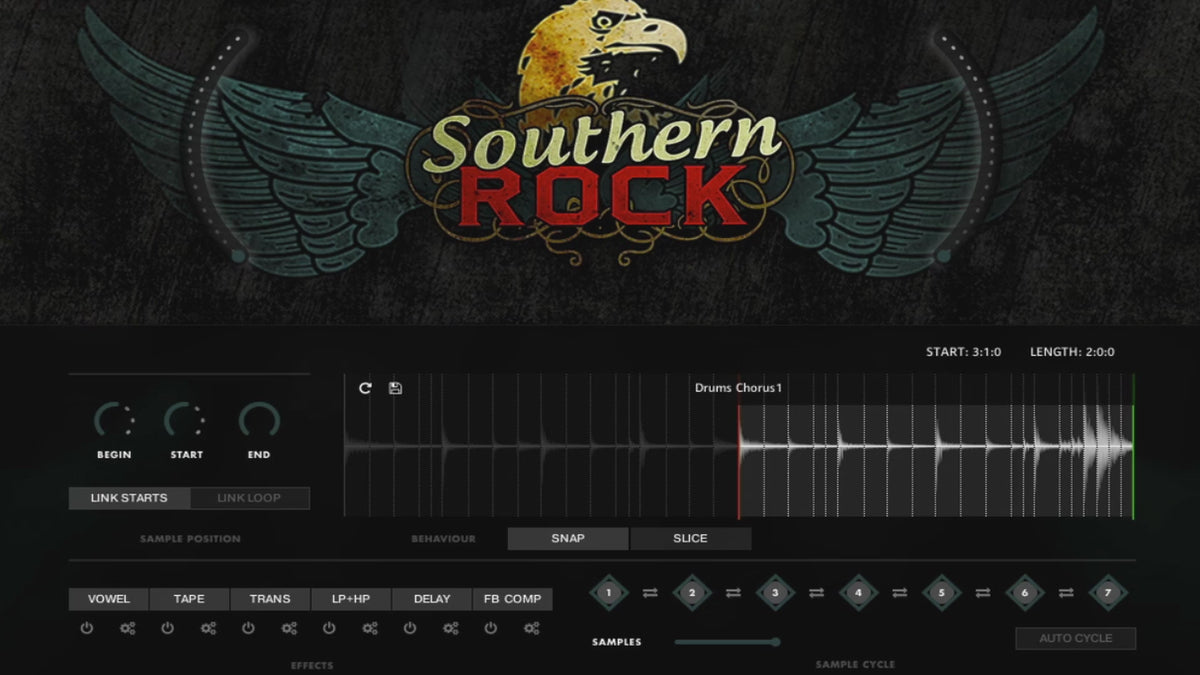
Task: Click the BEGIN knob
Action: 113,421
